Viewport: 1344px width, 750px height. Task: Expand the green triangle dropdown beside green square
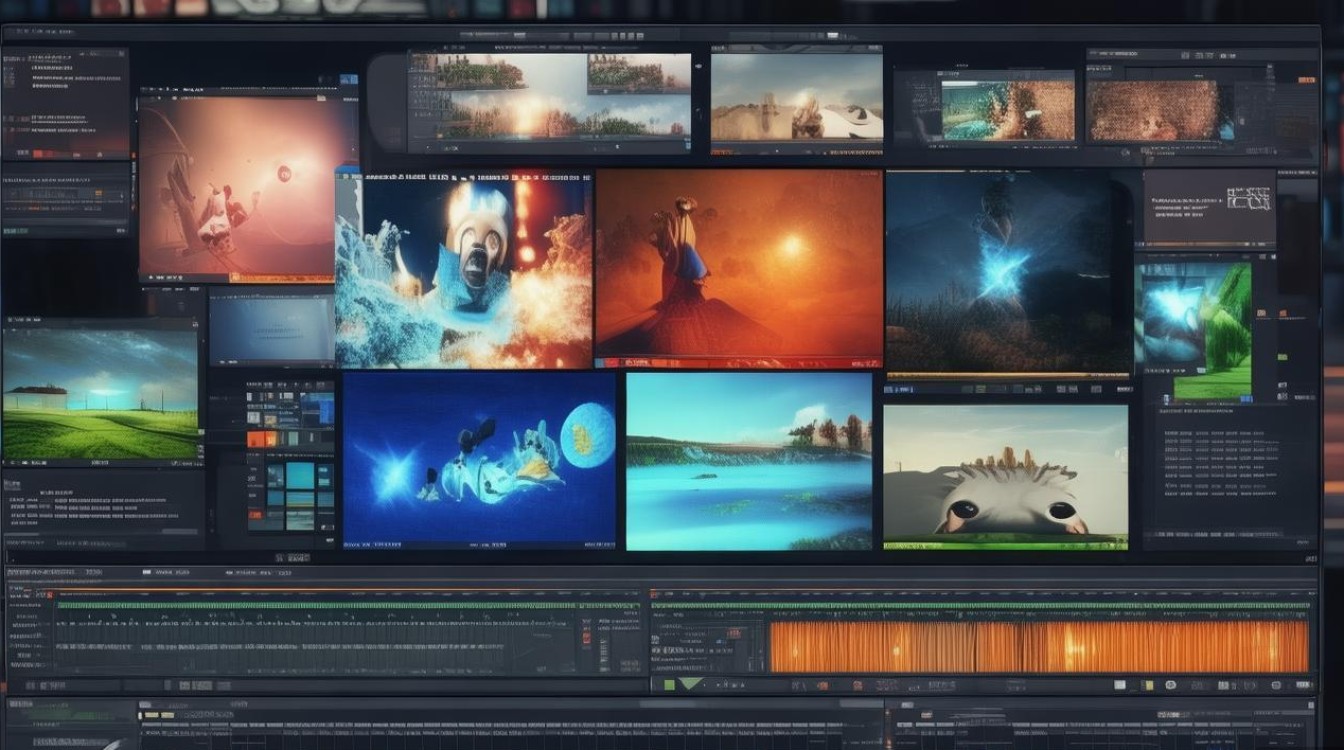click(690, 685)
